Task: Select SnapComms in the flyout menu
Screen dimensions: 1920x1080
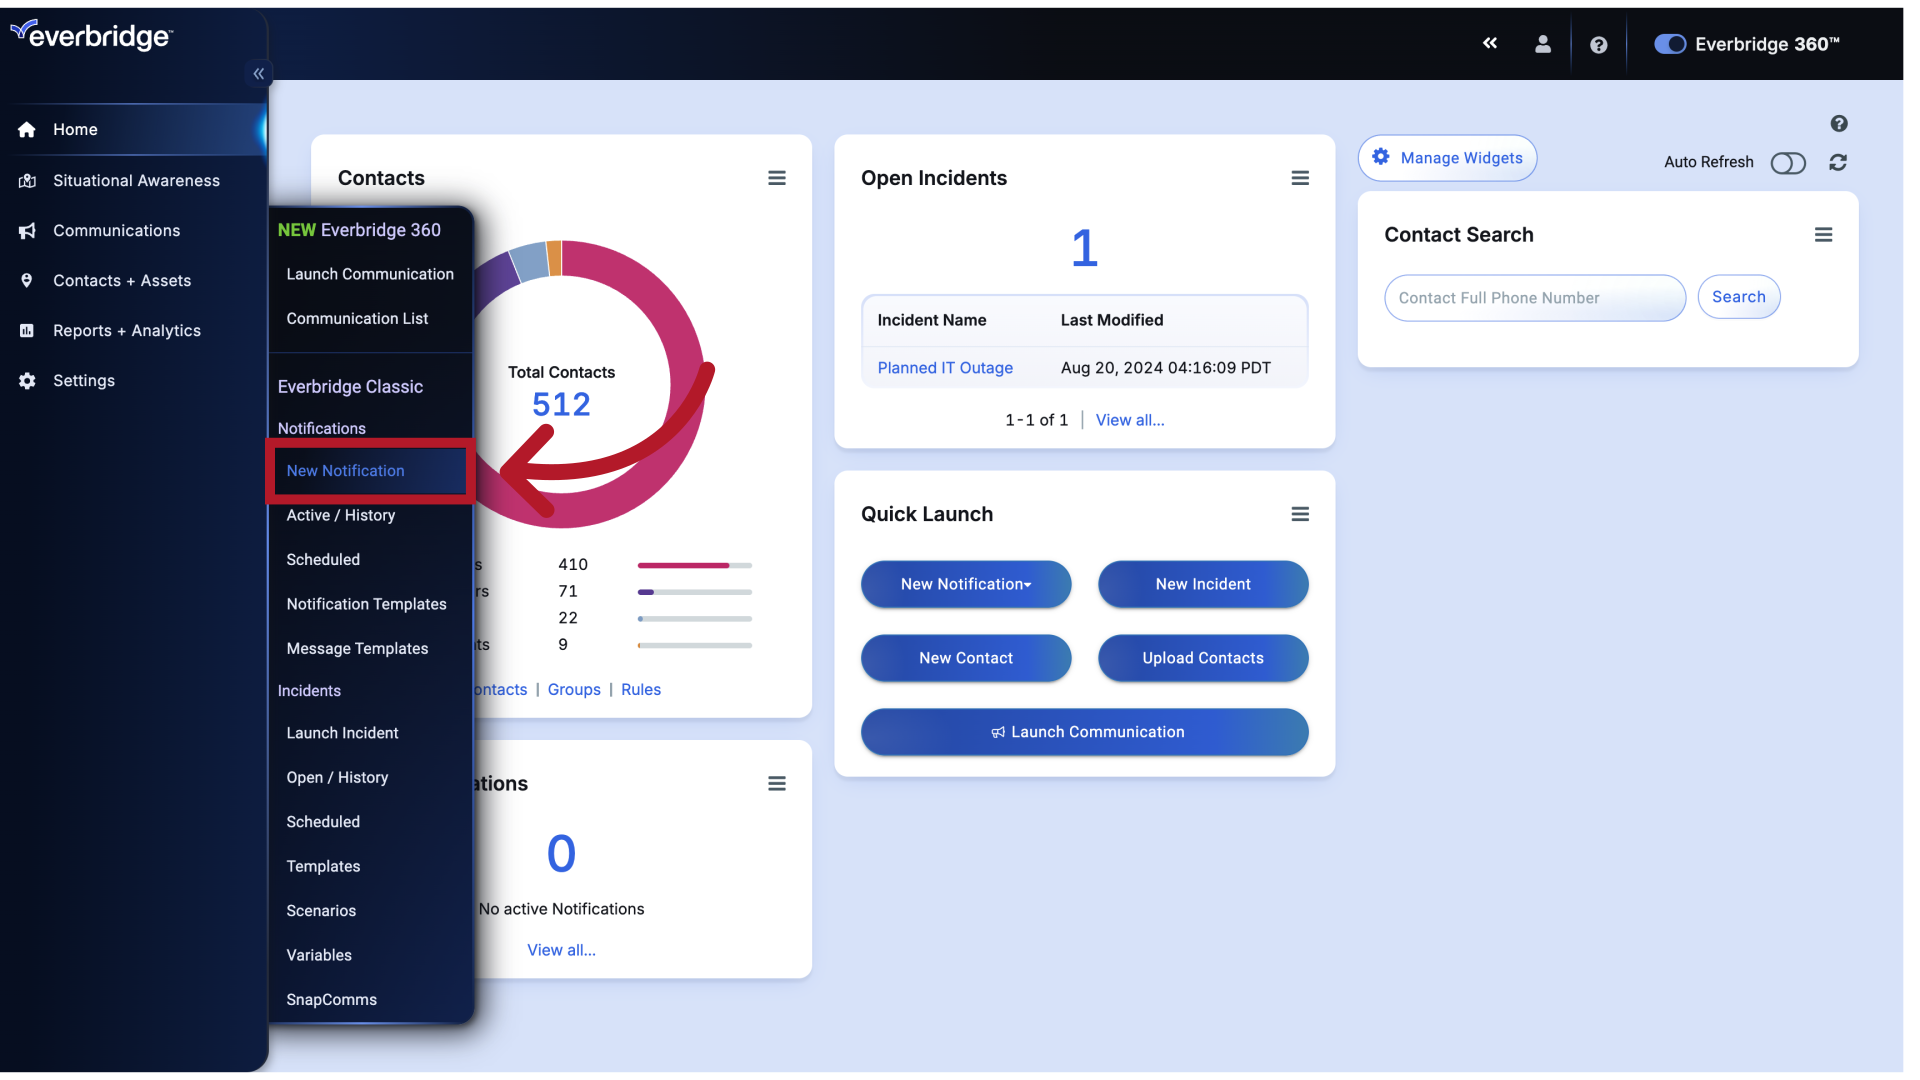Action: [x=331, y=1000]
